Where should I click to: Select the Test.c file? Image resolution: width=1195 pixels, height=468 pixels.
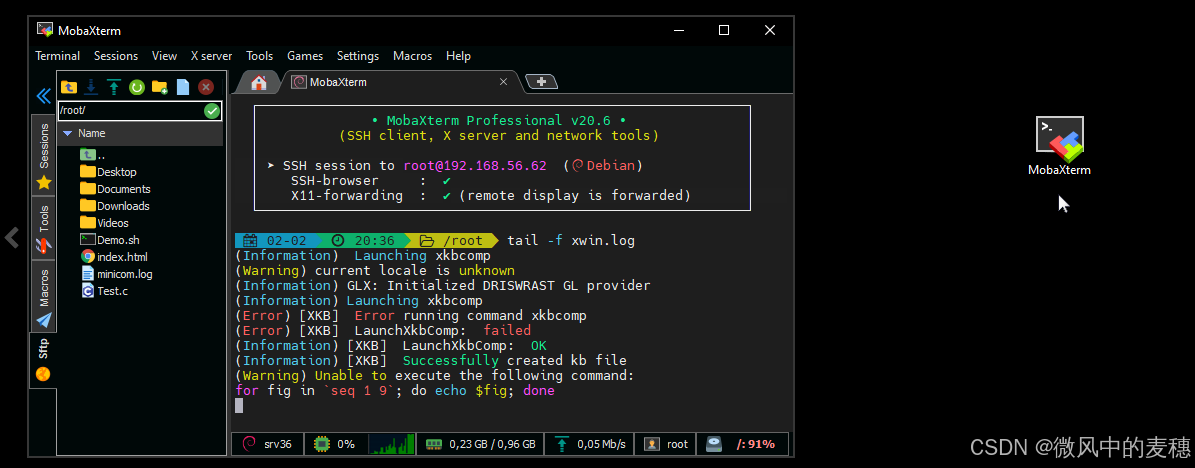[104, 290]
